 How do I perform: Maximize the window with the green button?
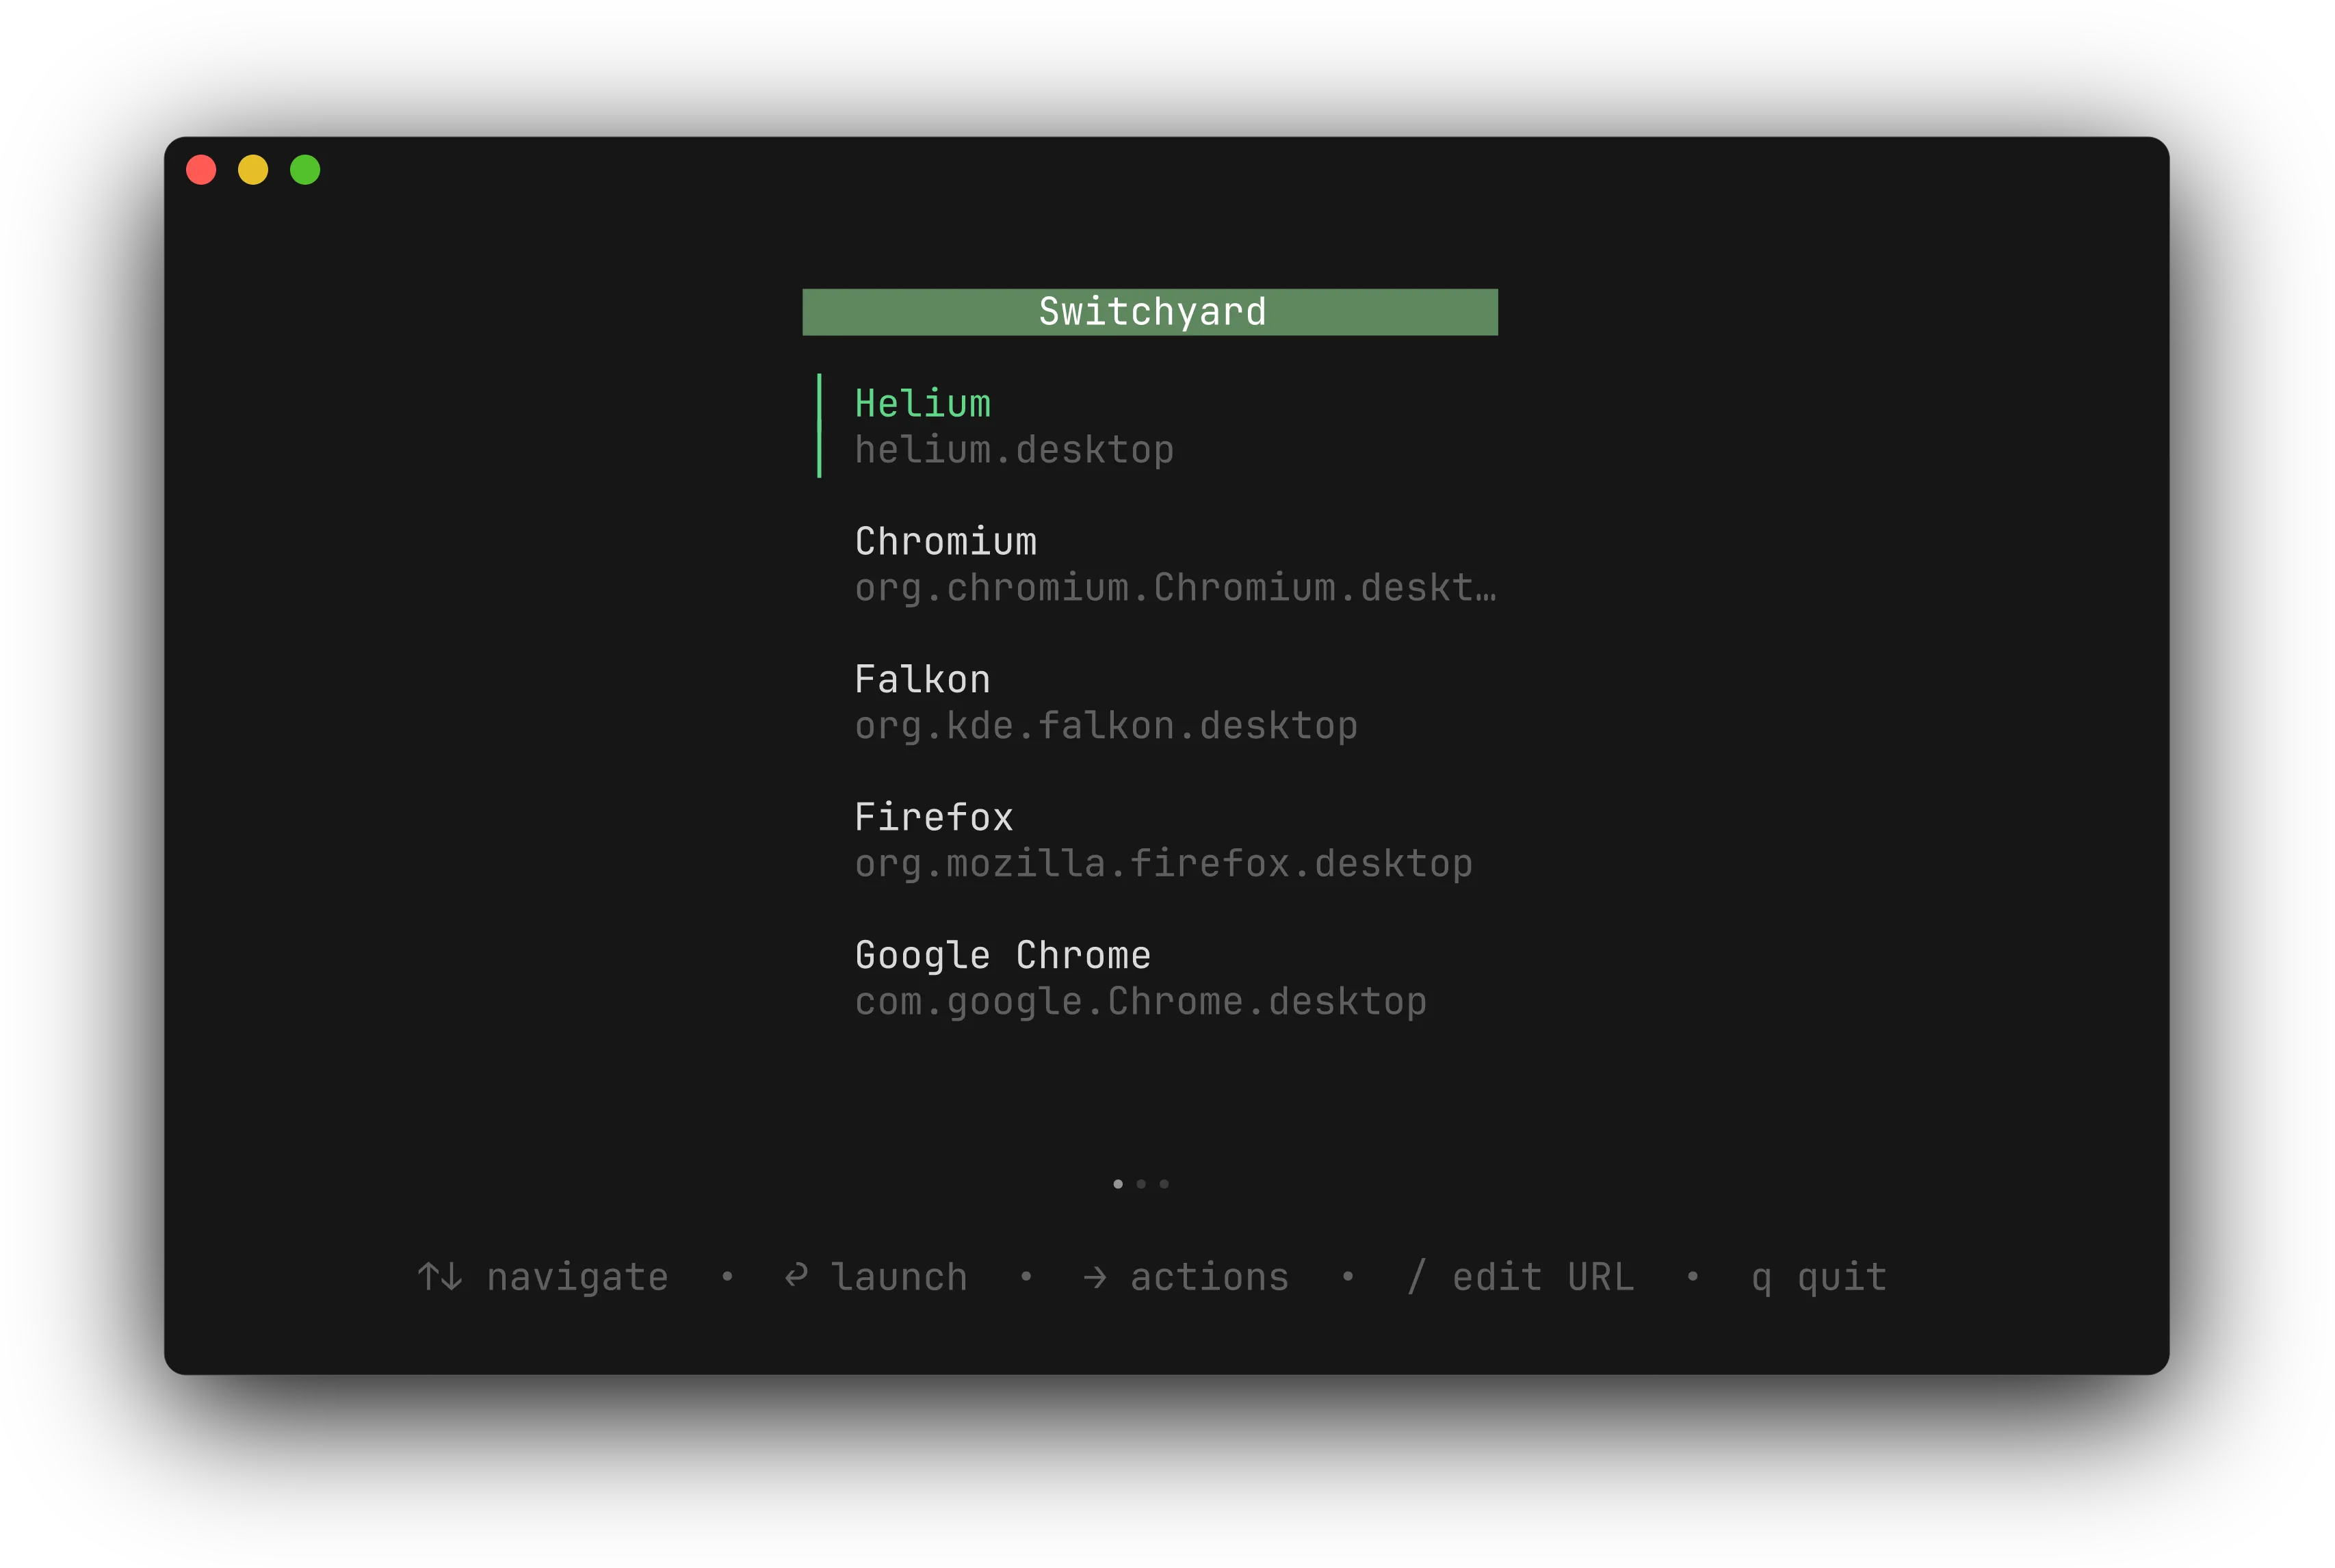[x=305, y=170]
